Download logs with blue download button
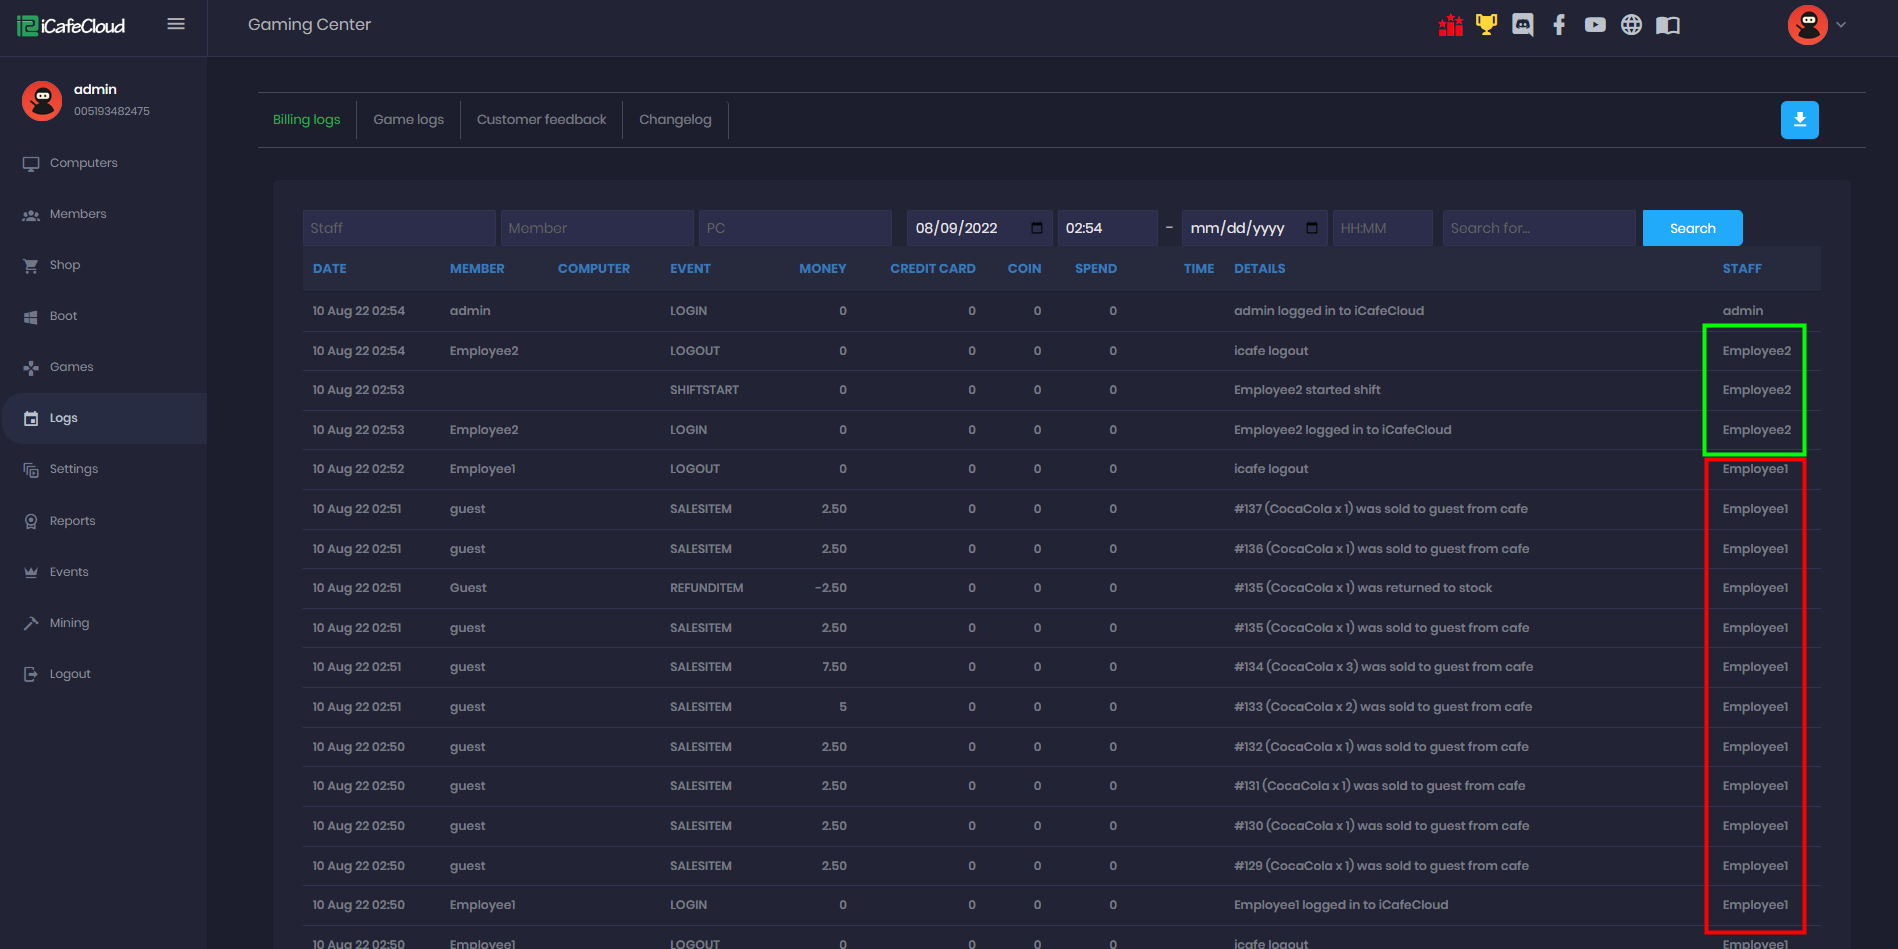1898x949 pixels. point(1799,120)
